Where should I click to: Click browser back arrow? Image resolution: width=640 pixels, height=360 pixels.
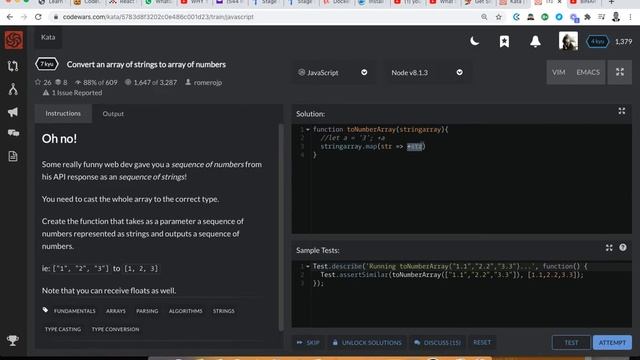tap(10, 17)
